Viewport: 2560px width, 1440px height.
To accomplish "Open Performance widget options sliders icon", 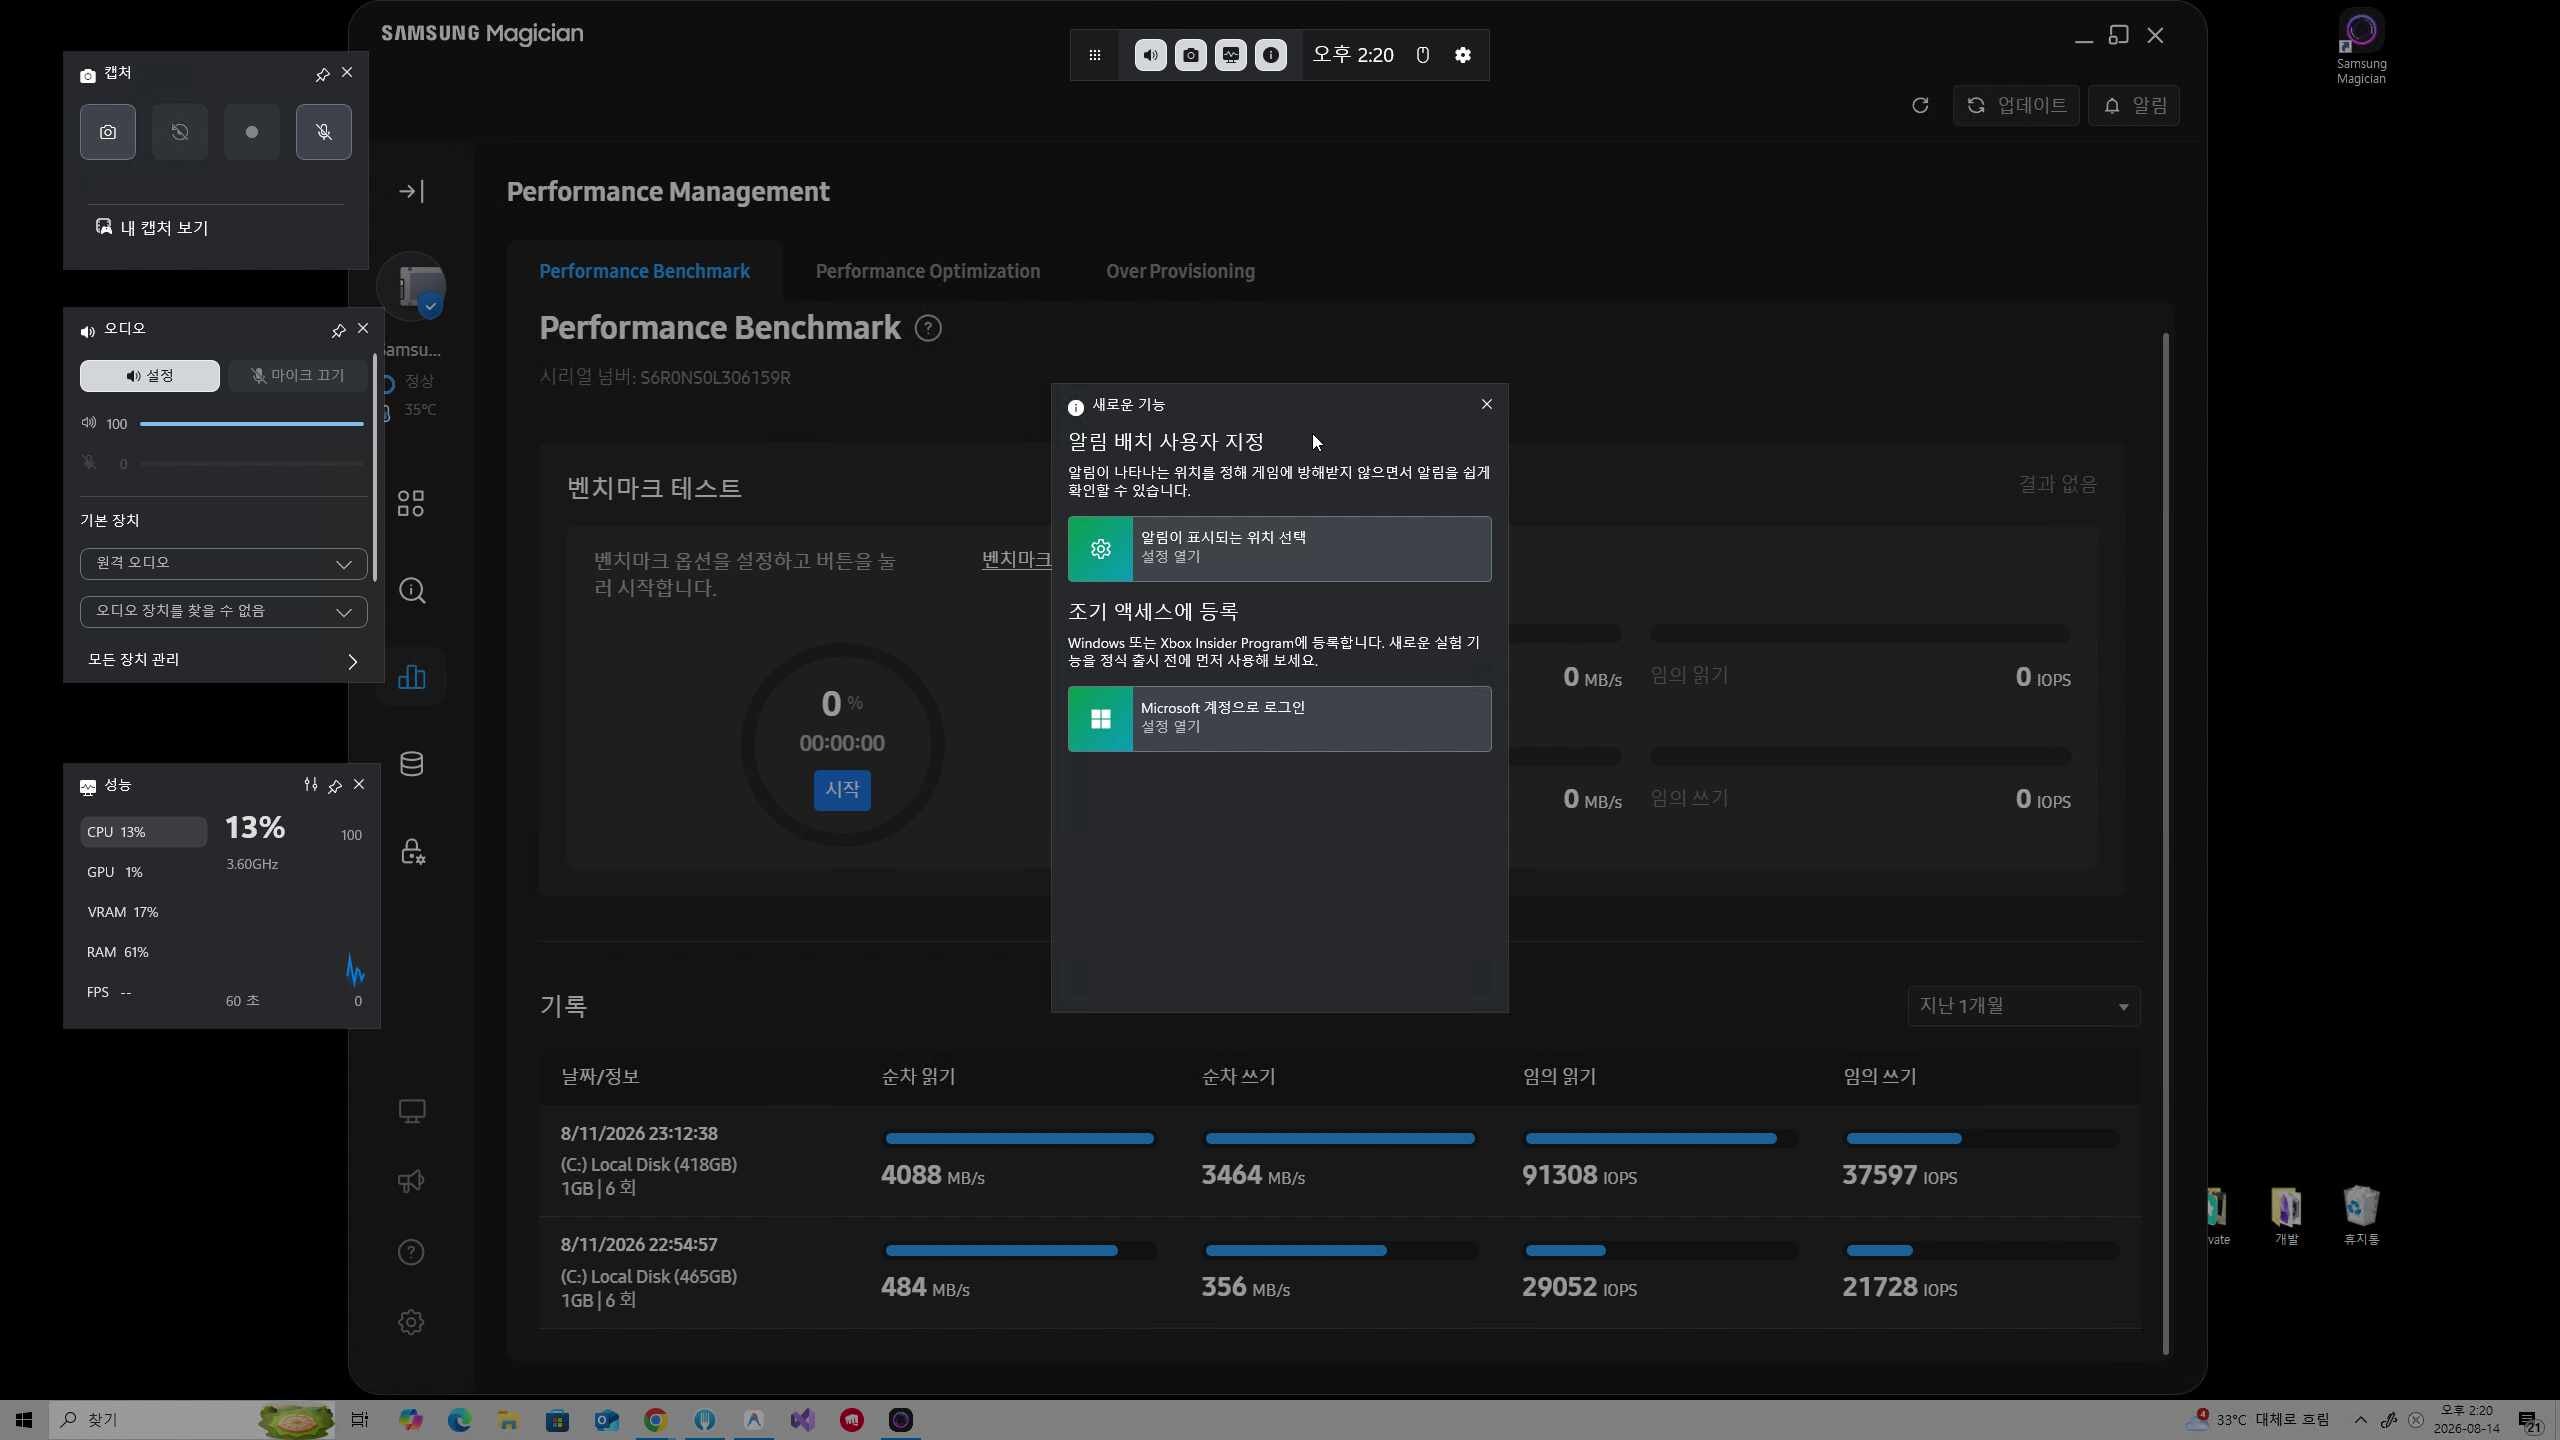I will point(311,785).
